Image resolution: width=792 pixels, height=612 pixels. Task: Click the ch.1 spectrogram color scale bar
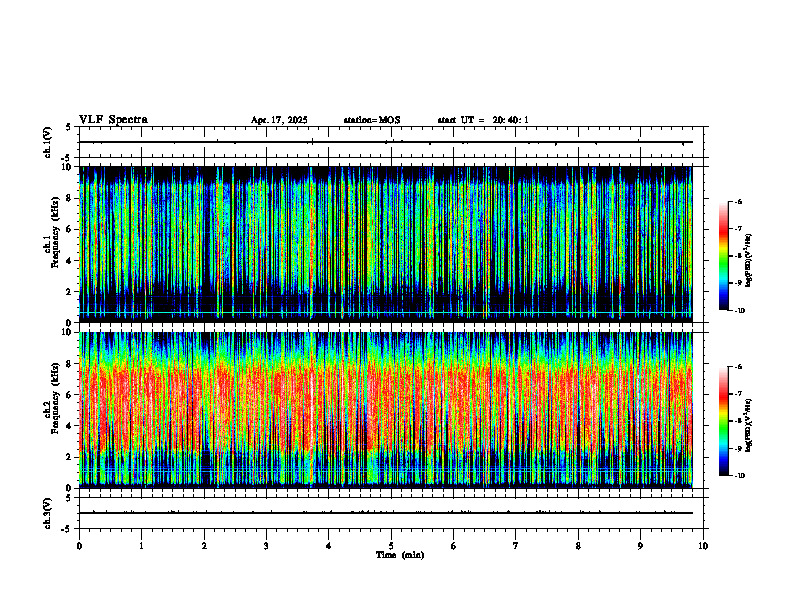[x=723, y=256]
